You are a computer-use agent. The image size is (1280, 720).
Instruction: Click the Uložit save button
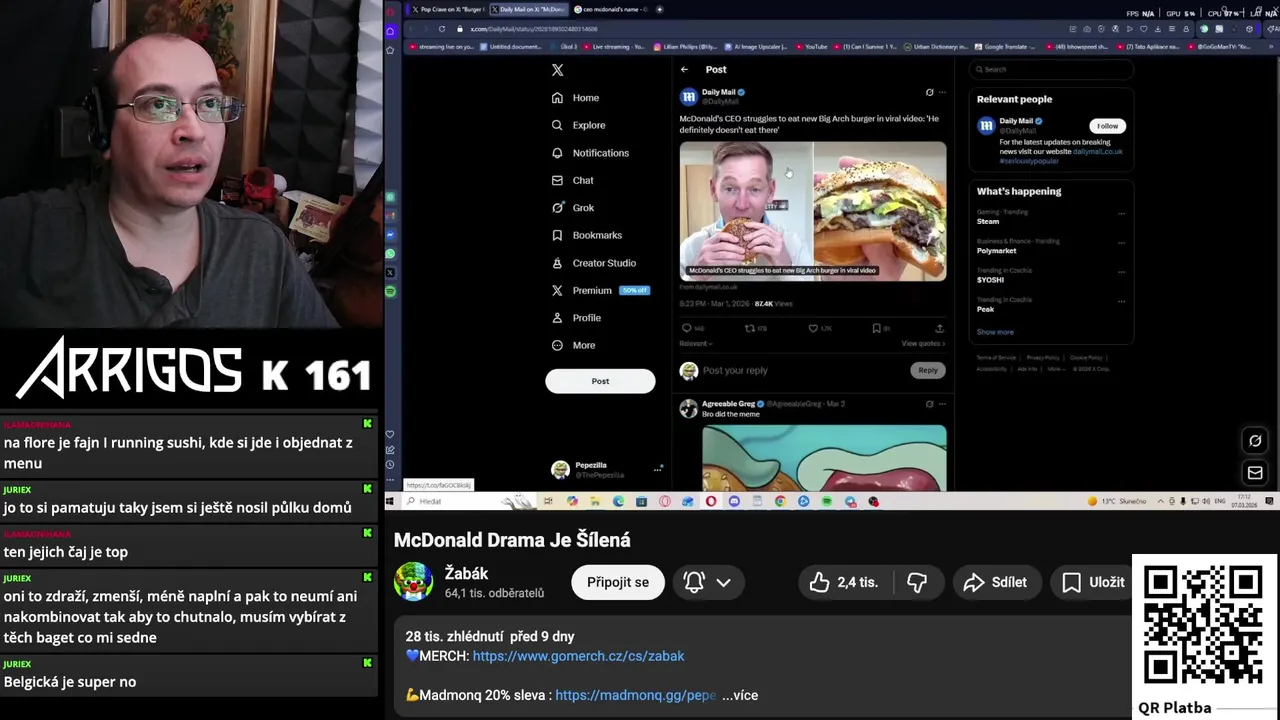(1093, 582)
